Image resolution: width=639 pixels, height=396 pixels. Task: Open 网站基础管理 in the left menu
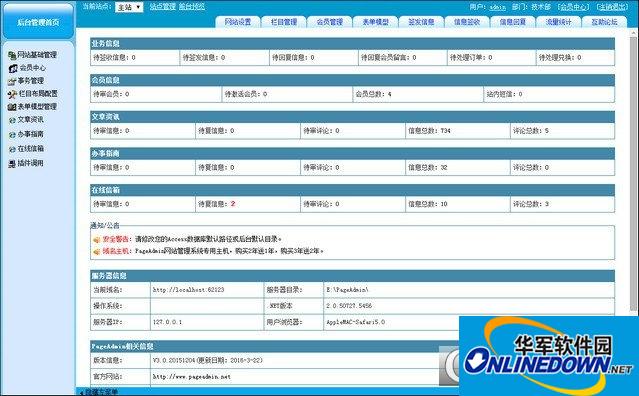coord(37,55)
